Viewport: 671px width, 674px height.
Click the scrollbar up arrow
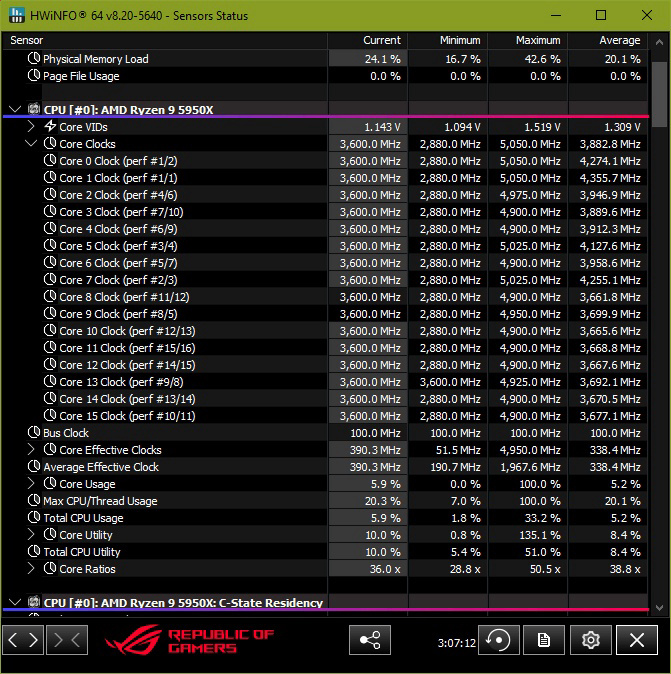click(659, 42)
